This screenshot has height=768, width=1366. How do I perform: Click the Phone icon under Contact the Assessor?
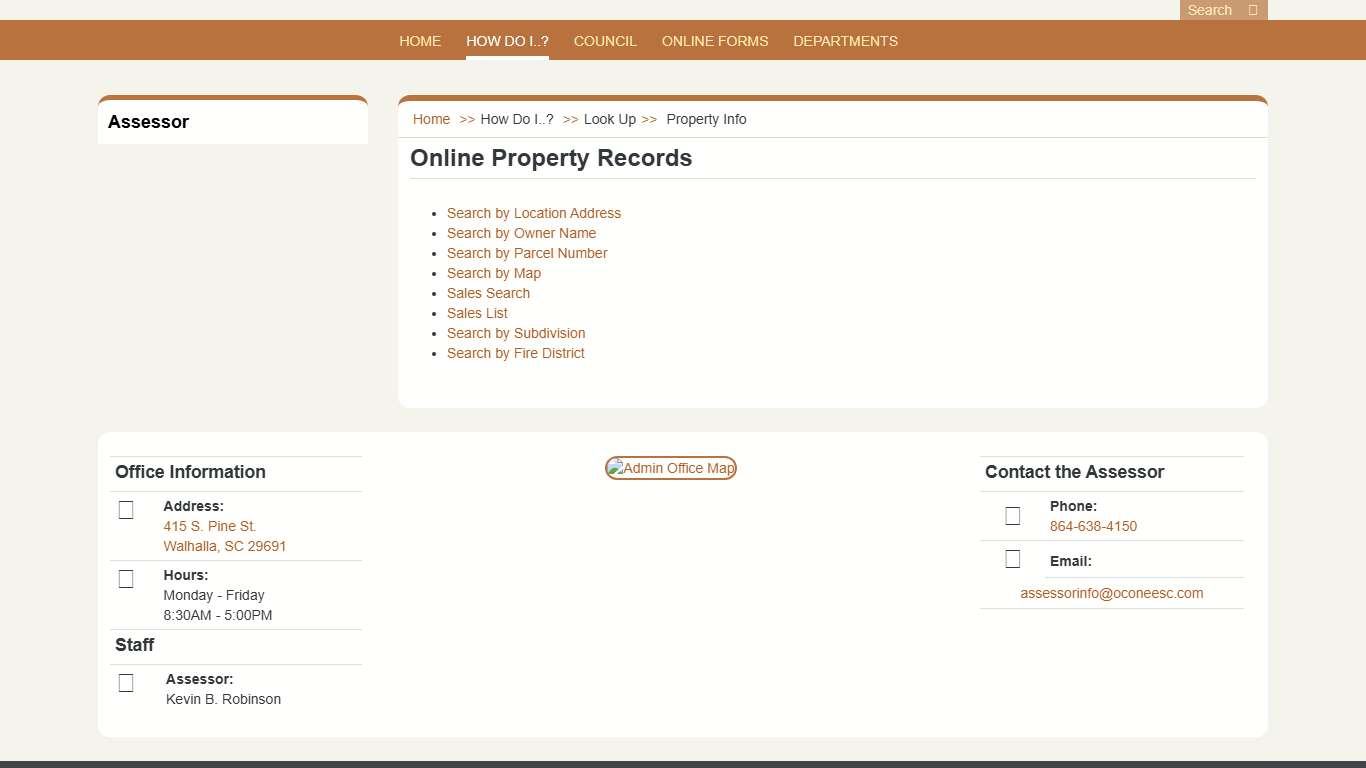tap(1012, 516)
